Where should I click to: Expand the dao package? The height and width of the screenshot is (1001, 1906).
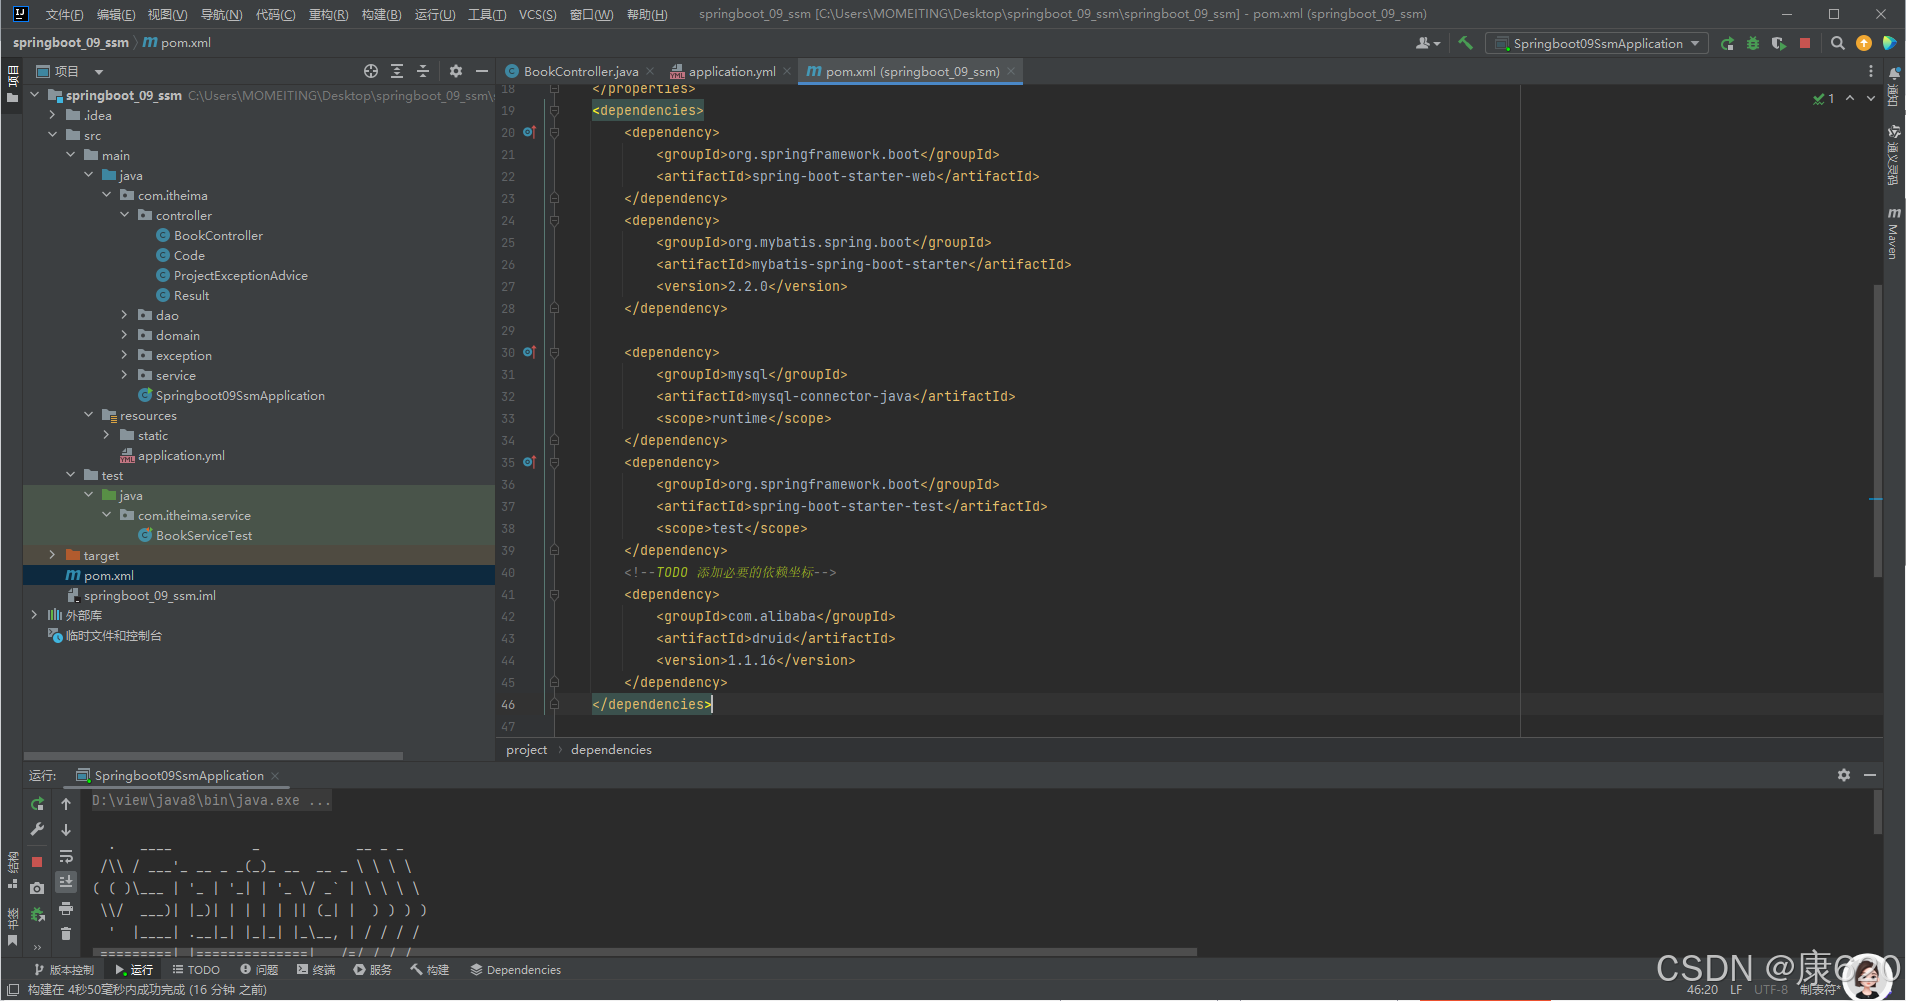pyautogui.click(x=124, y=315)
